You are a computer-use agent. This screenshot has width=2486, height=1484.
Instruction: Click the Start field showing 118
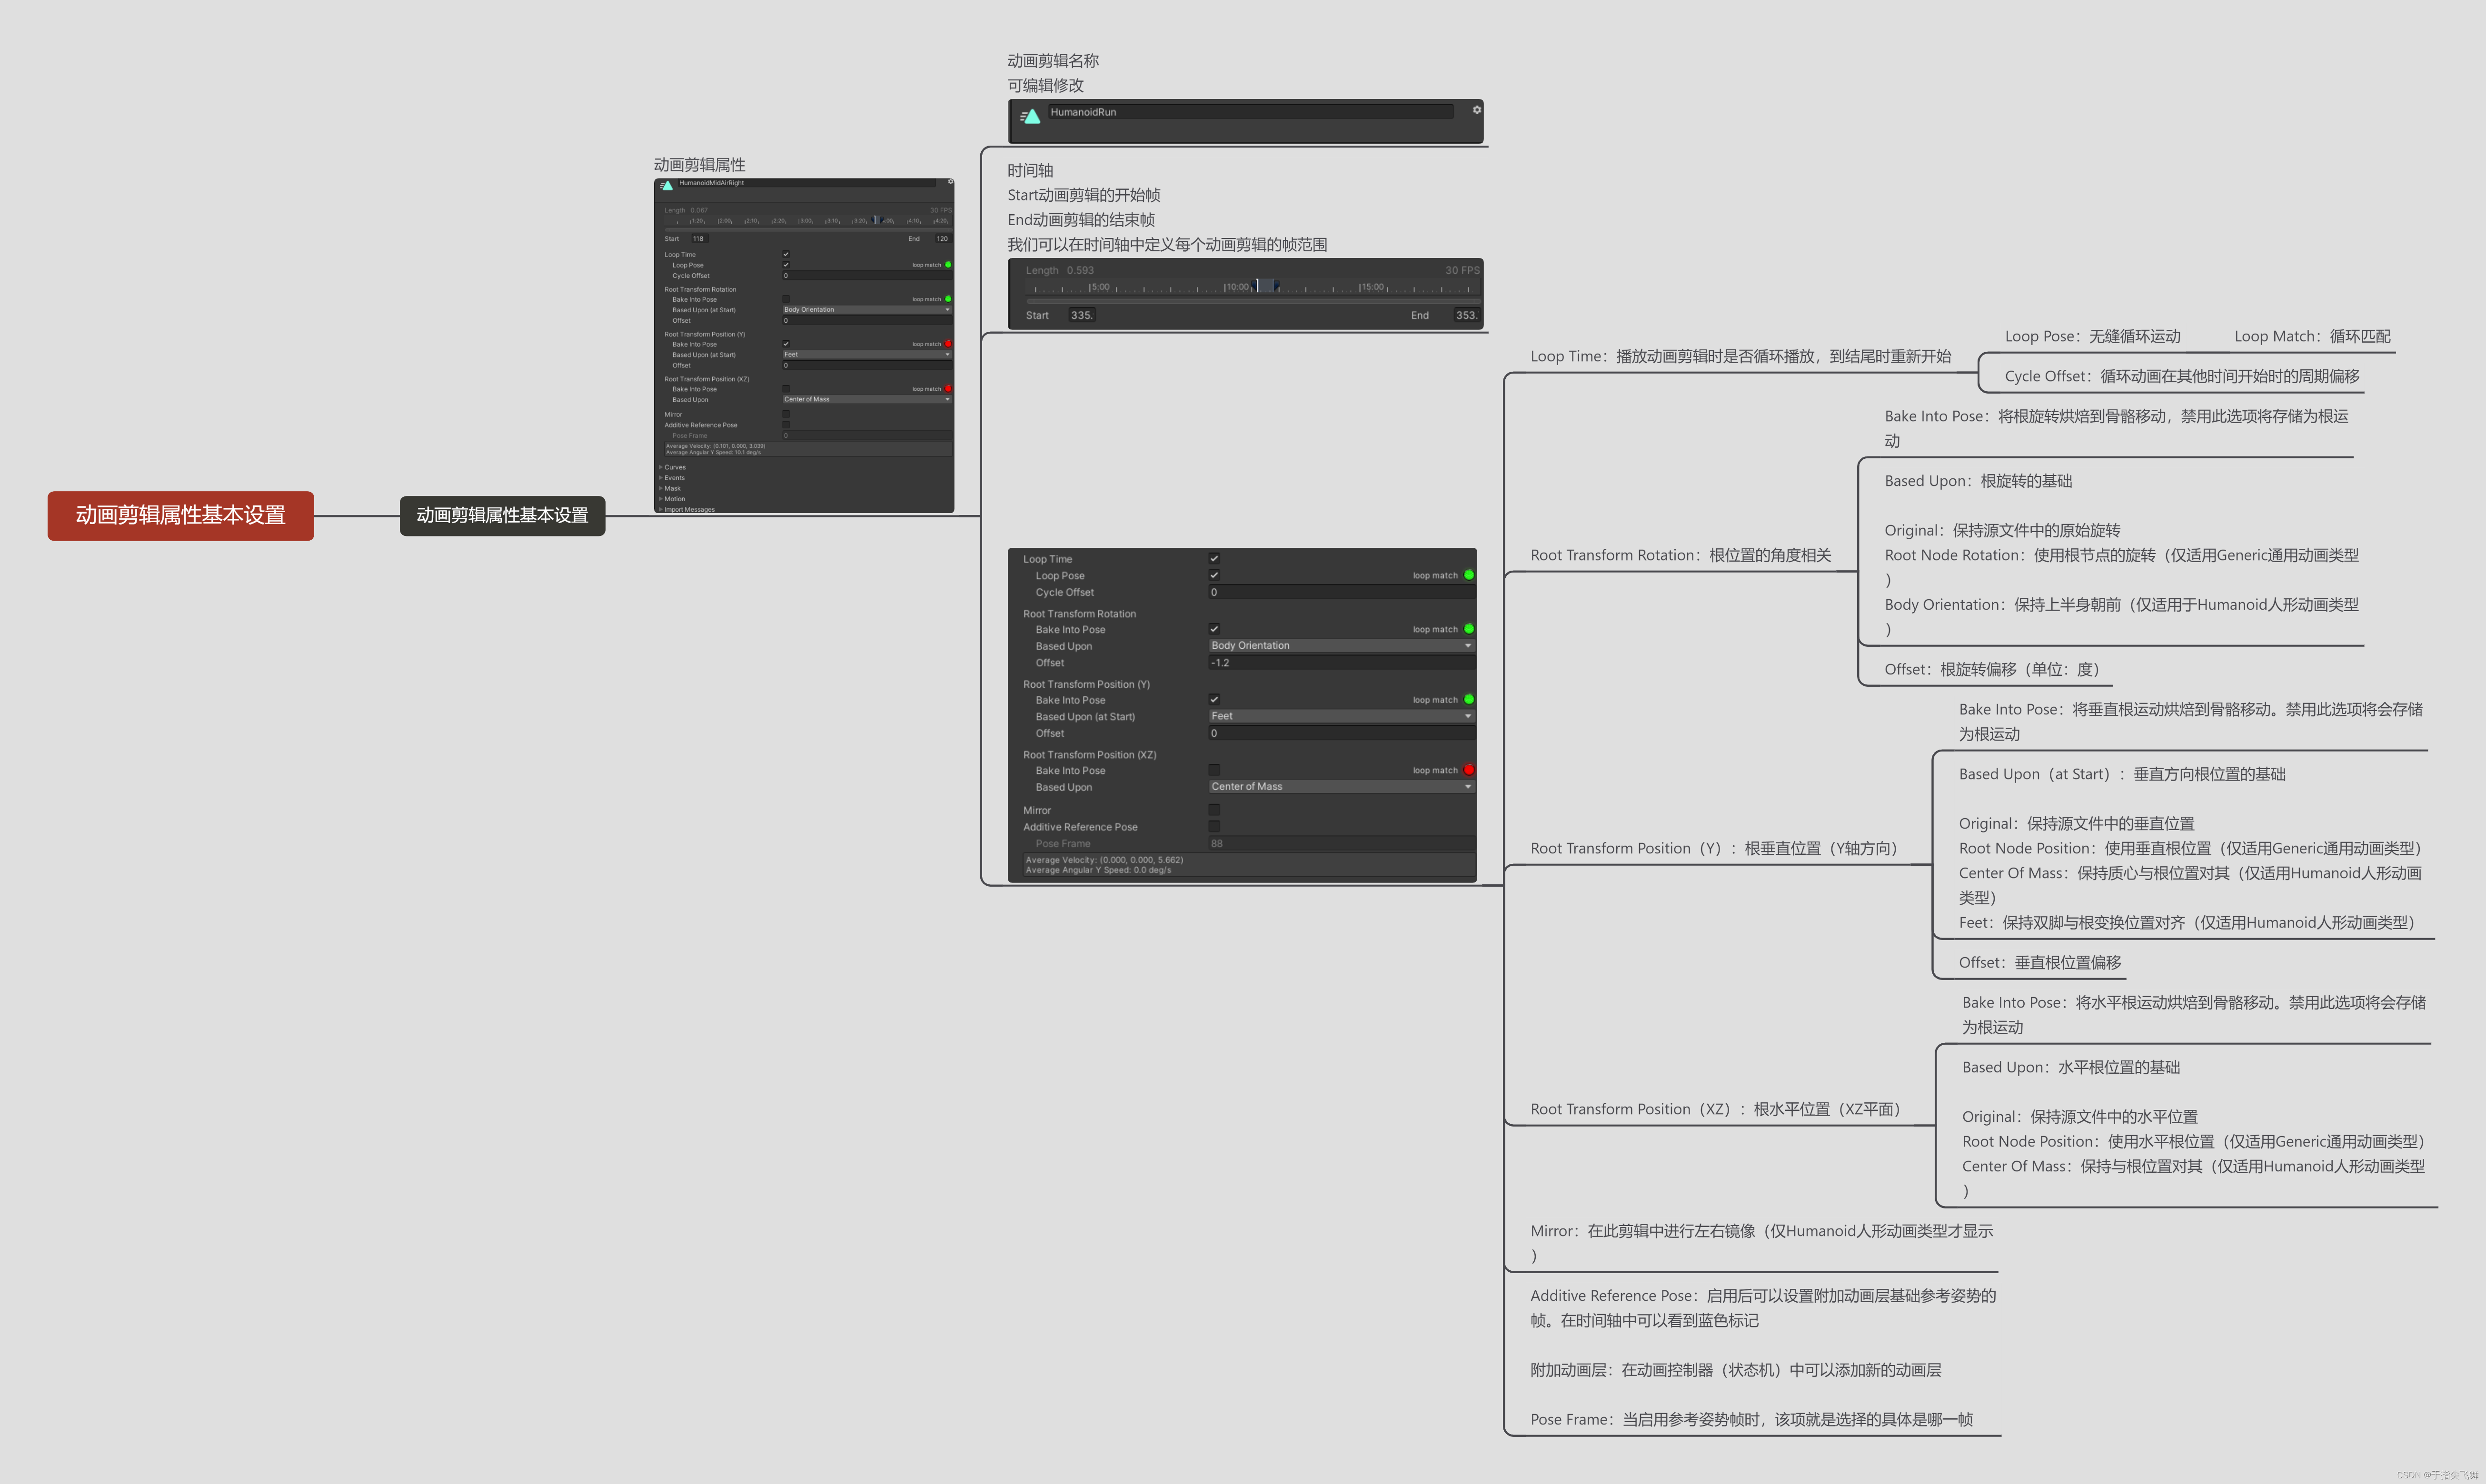(699, 239)
